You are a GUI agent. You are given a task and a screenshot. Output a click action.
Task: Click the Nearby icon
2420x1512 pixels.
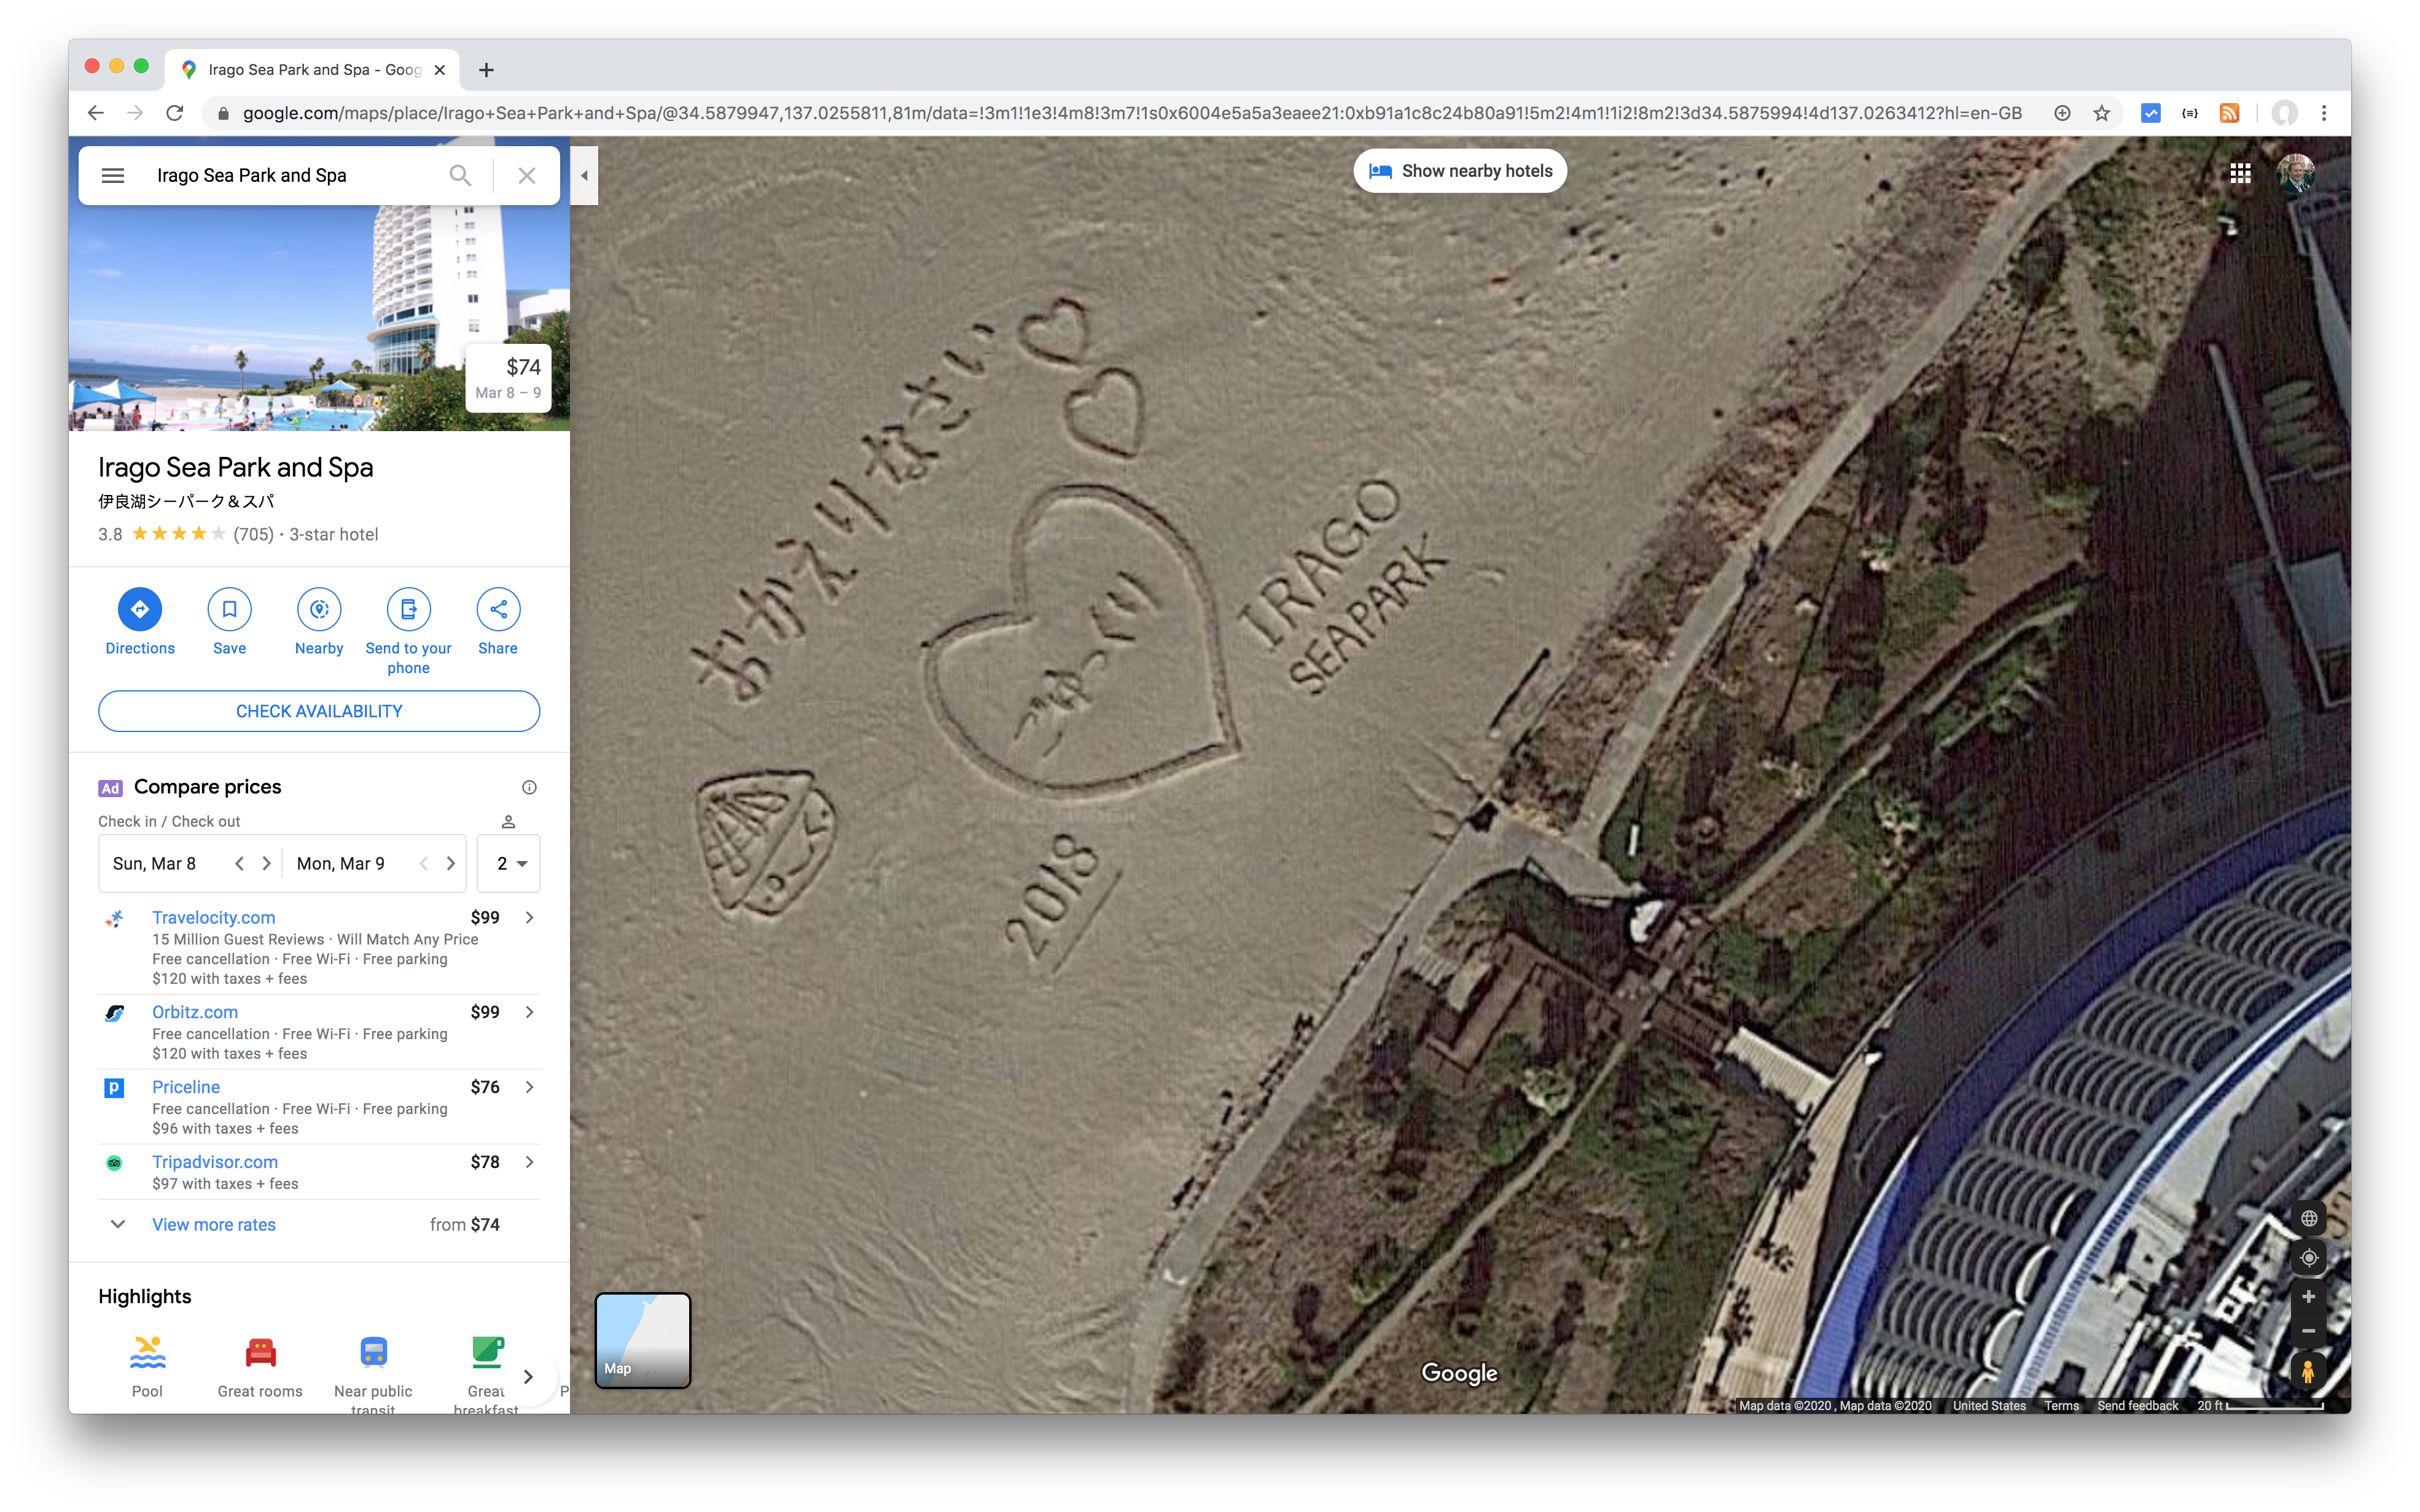point(319,609)
